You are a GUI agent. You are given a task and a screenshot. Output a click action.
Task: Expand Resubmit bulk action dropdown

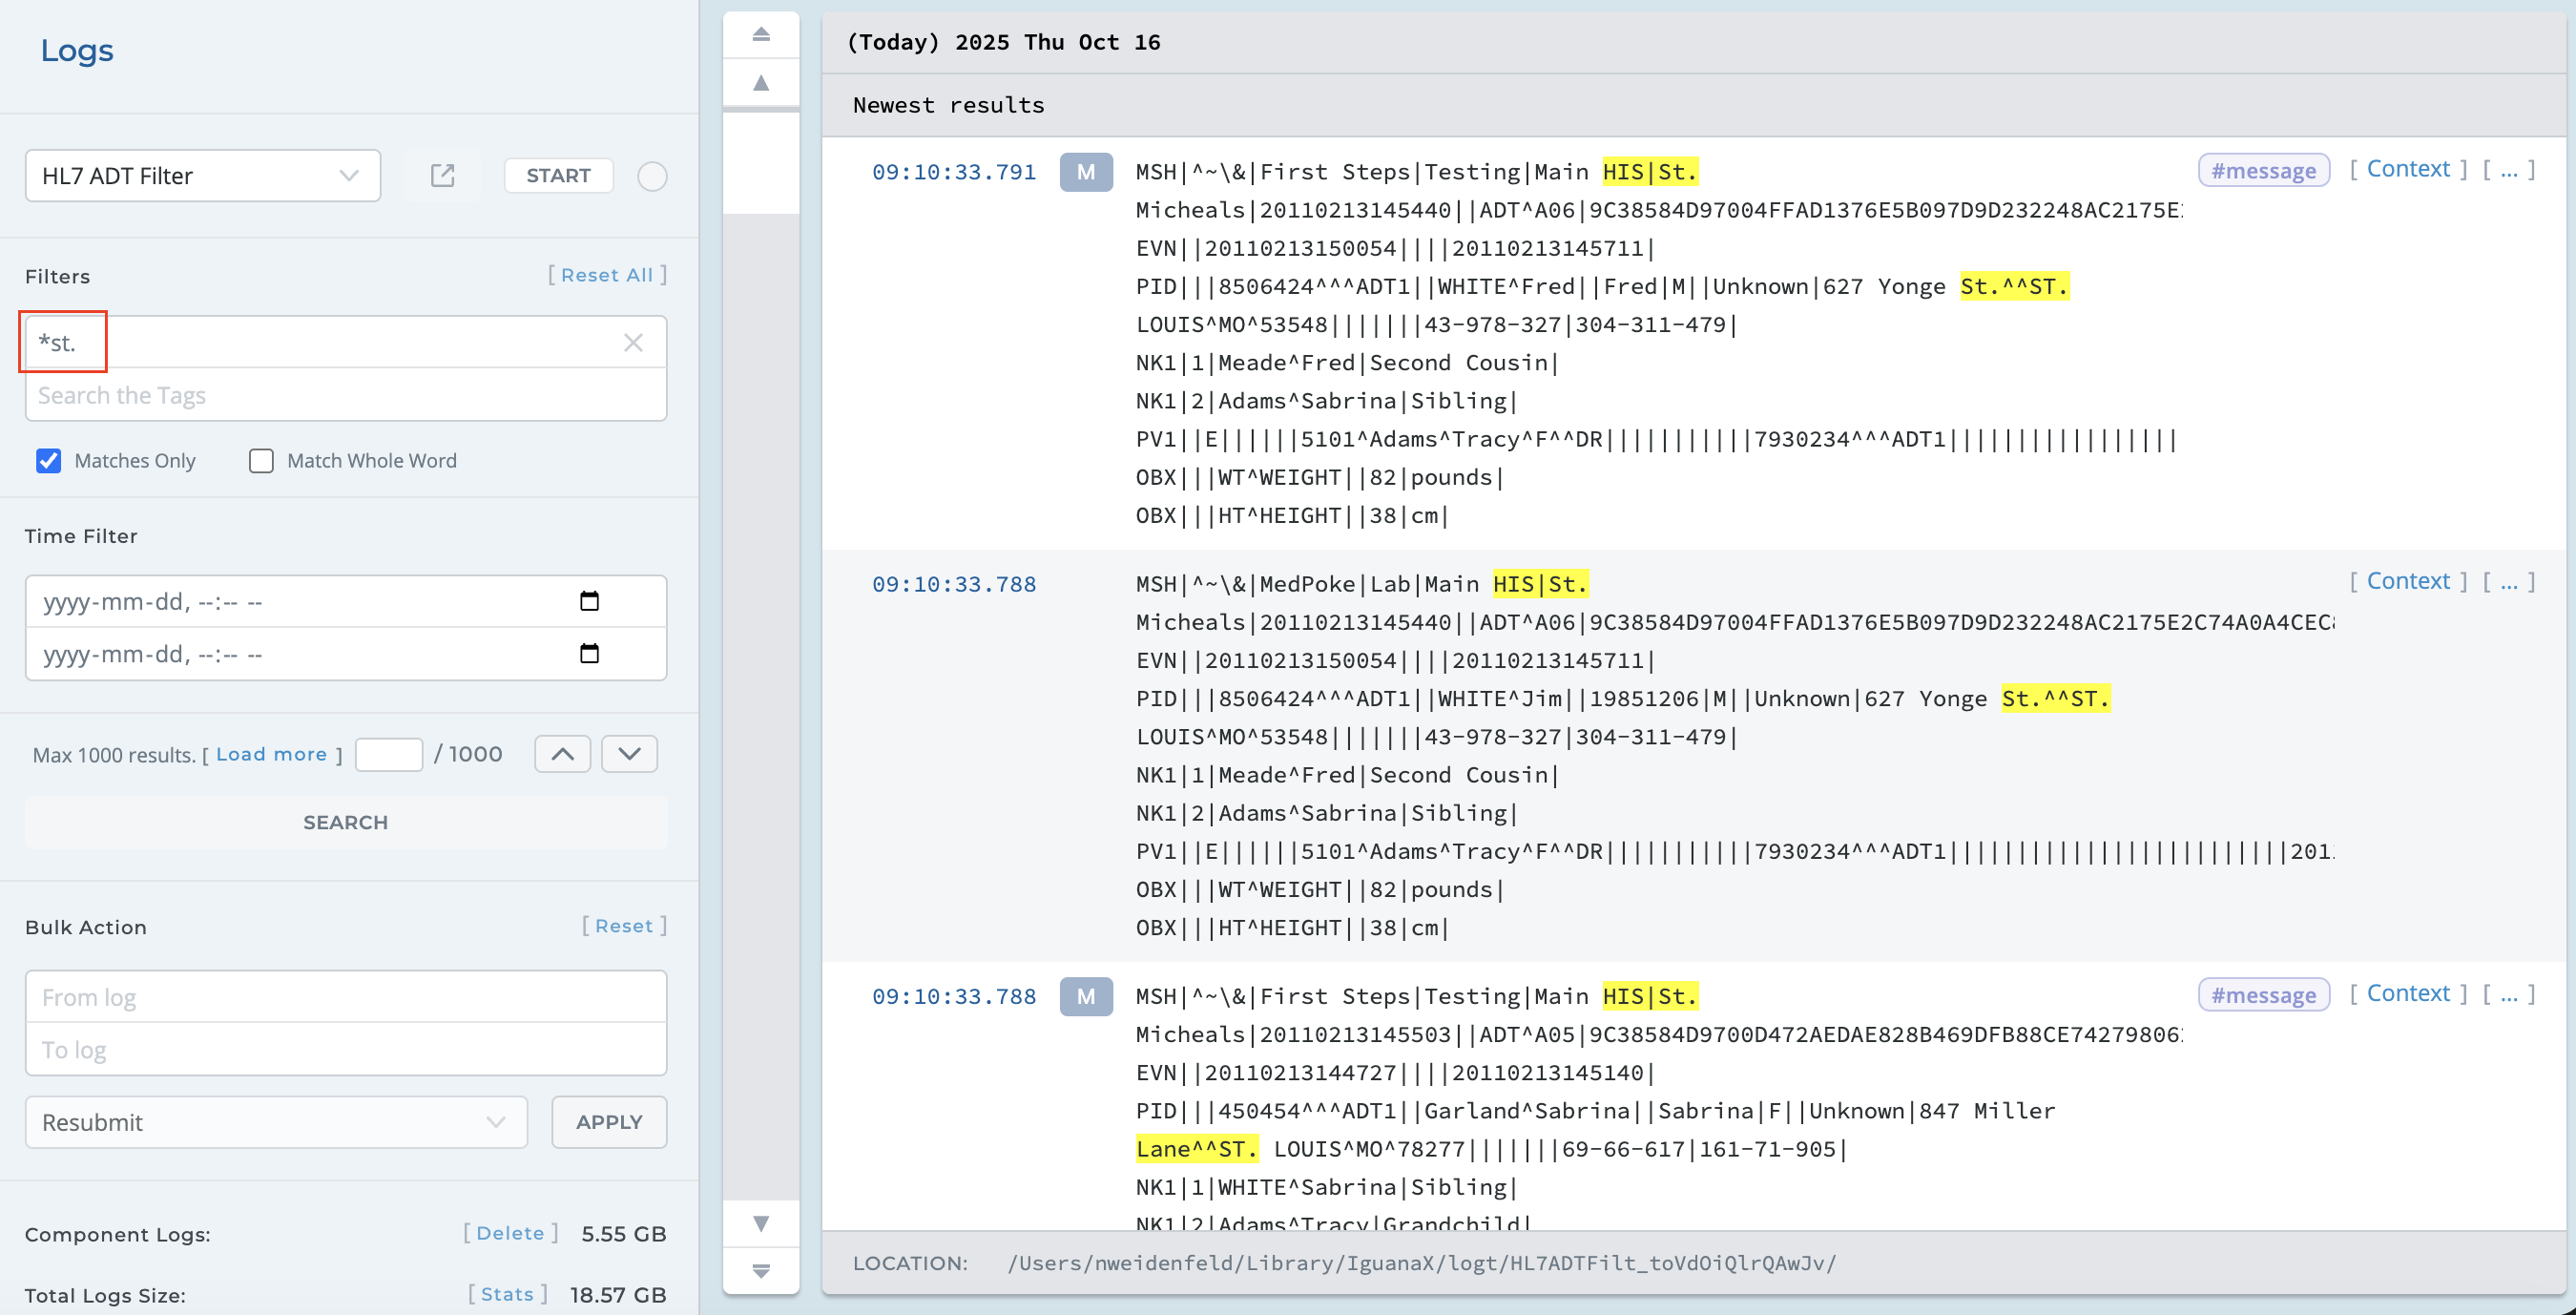pyautogui.click(x=276, y=1122)
